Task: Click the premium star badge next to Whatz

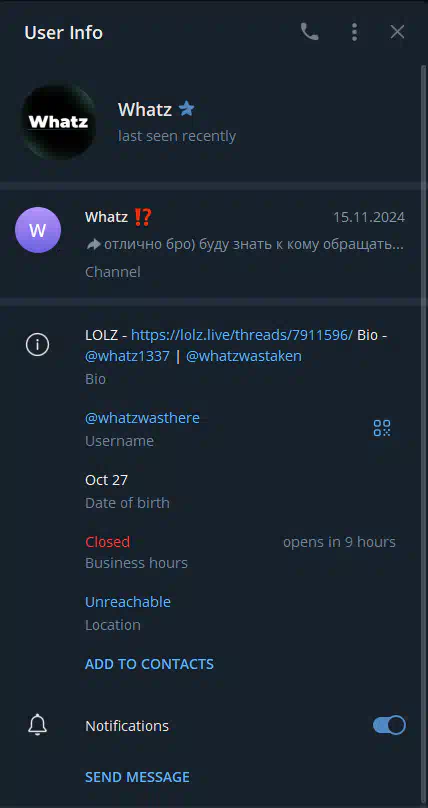Action: coord(186,109)
